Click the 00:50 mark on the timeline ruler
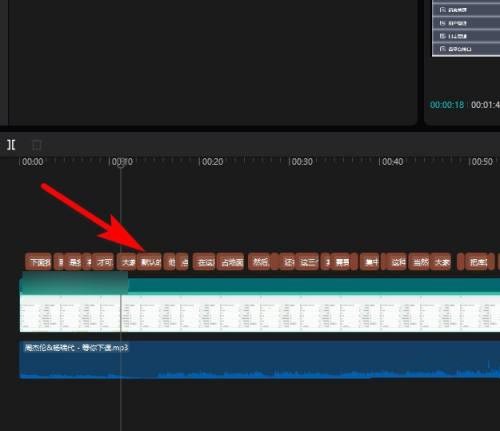This screenshot has width=500, height=431. 482,162
